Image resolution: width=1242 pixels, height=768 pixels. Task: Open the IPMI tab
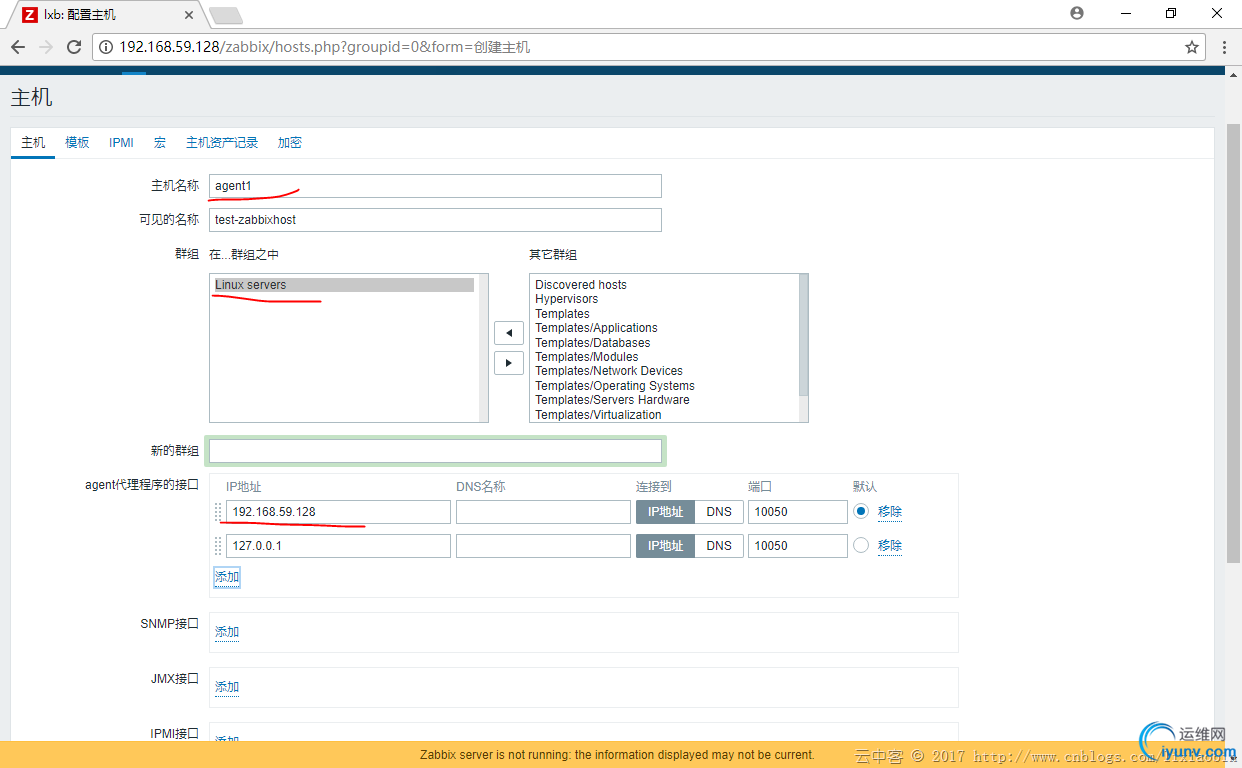tap(121, 143)
